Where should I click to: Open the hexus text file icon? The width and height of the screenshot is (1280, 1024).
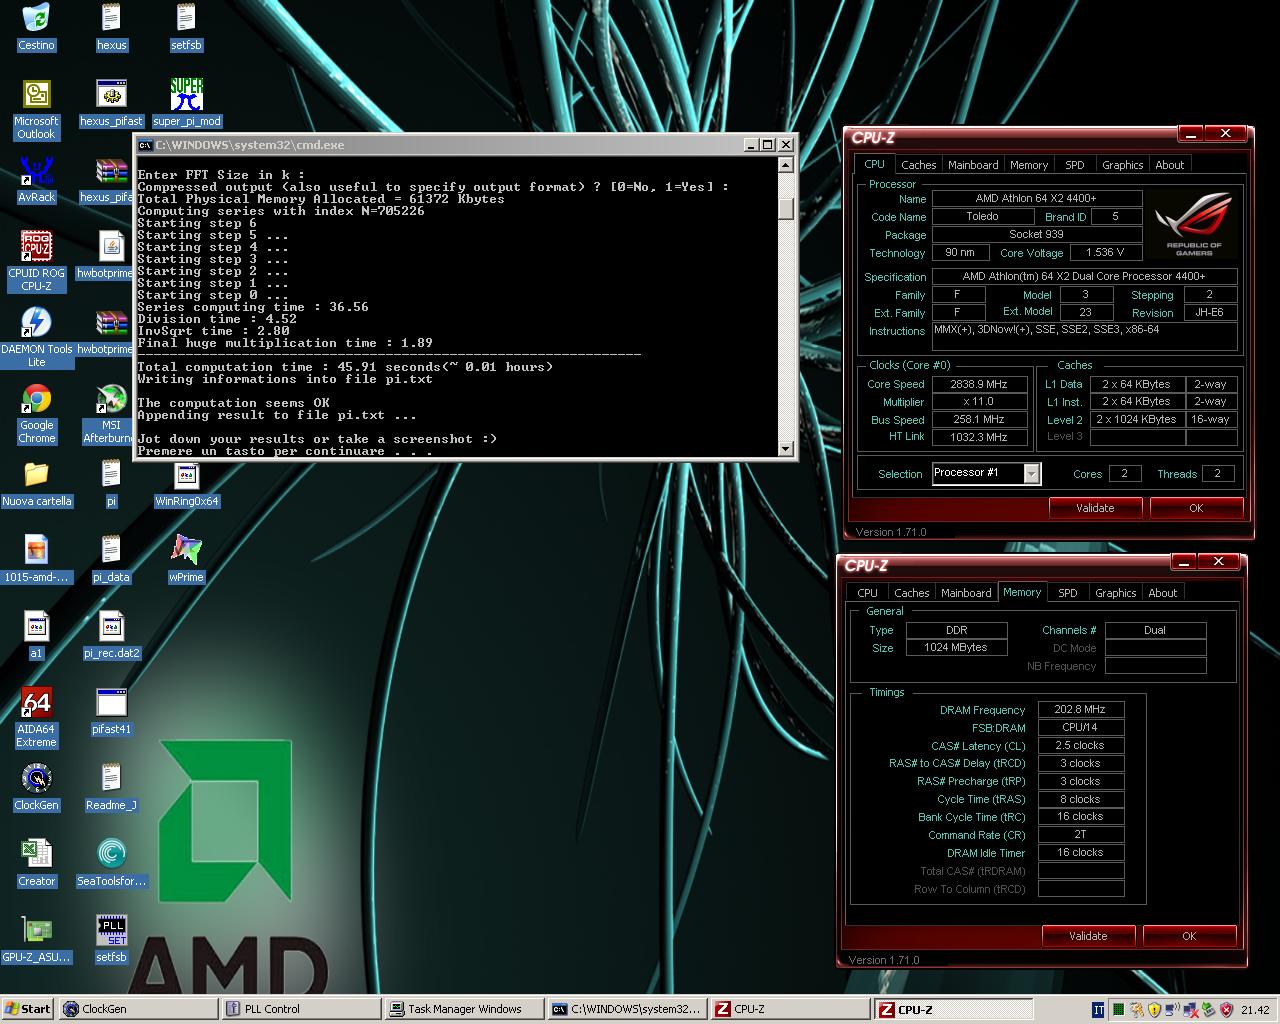[x=111, y=27]
